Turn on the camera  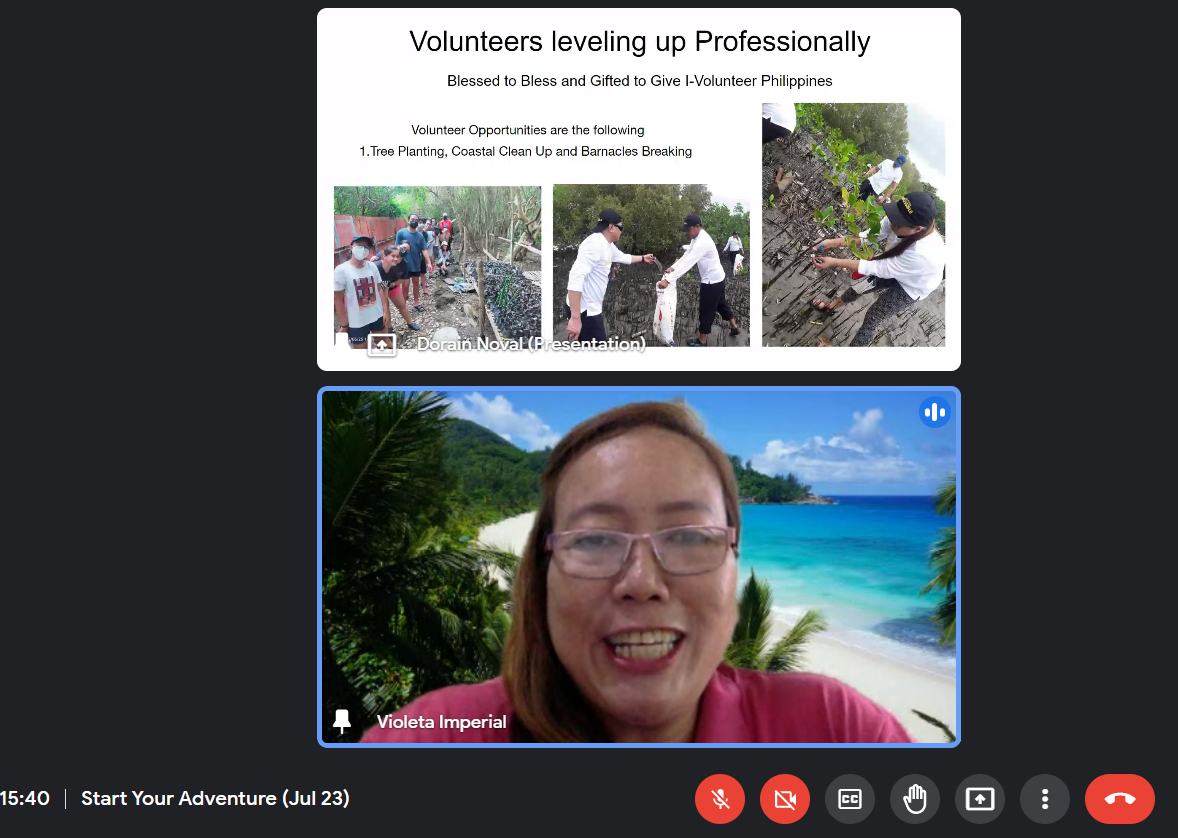pos(785,799)
